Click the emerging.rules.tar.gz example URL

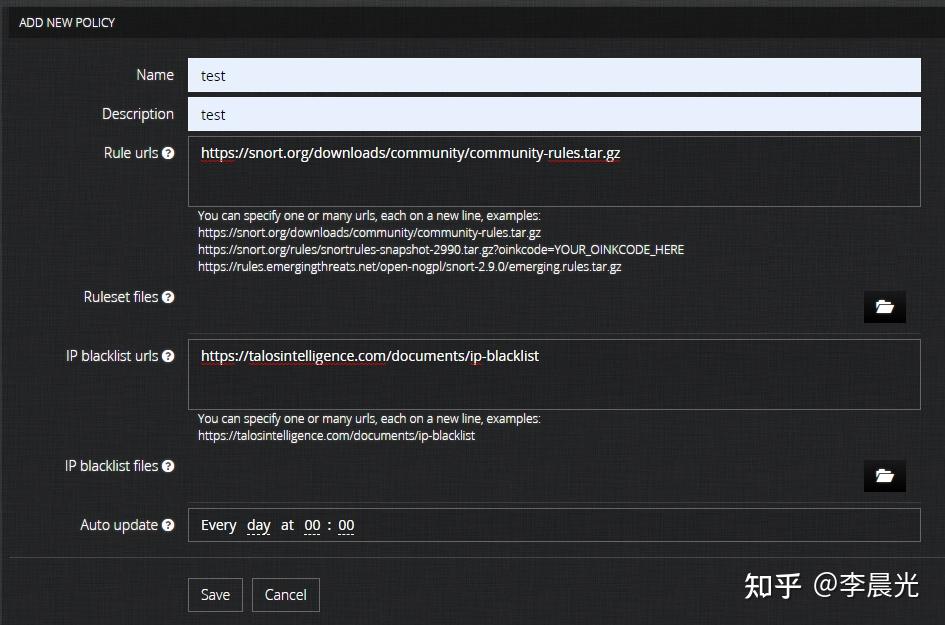click(410, 266)
